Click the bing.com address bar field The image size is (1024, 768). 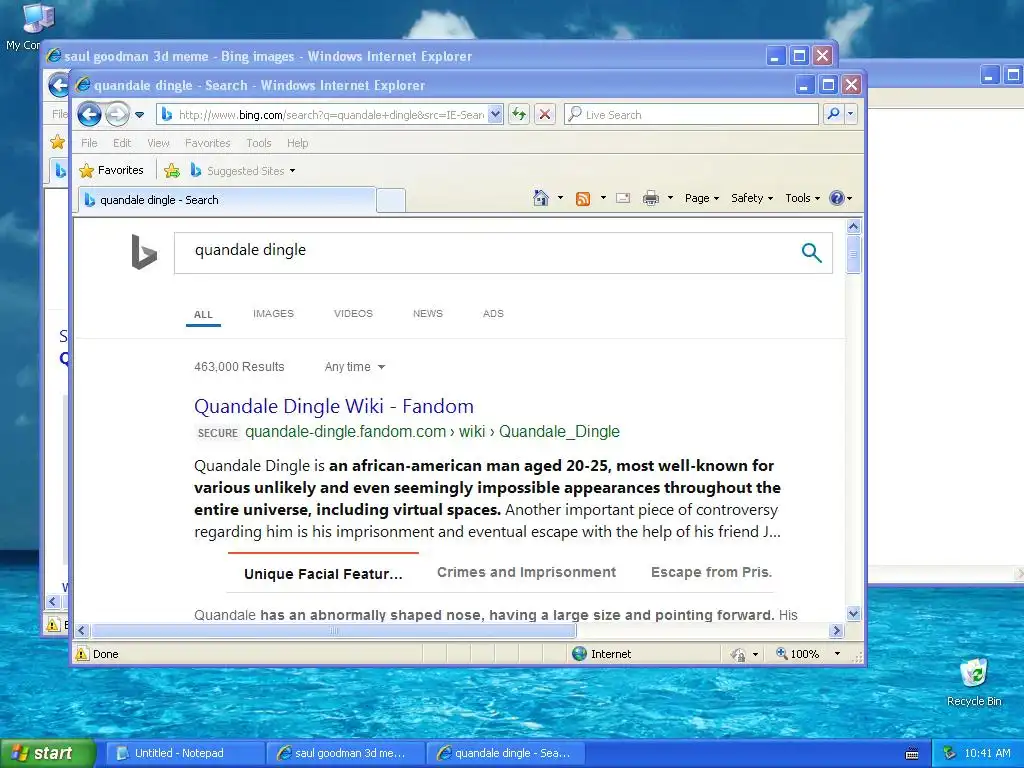click(323, 115)
